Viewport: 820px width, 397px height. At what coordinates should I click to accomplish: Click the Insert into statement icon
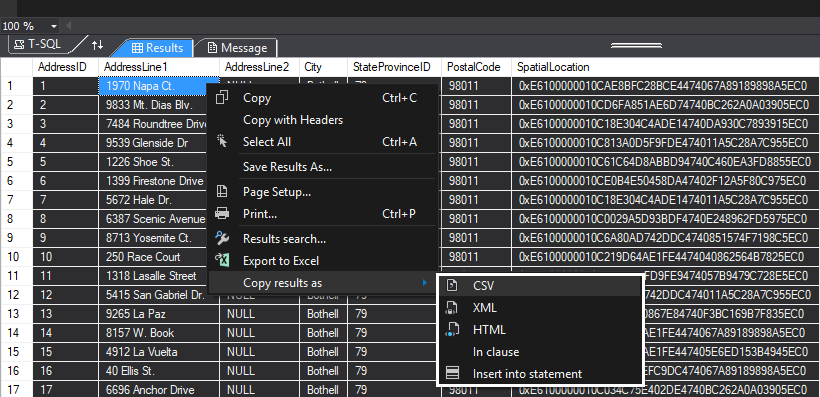click(452, 373)
